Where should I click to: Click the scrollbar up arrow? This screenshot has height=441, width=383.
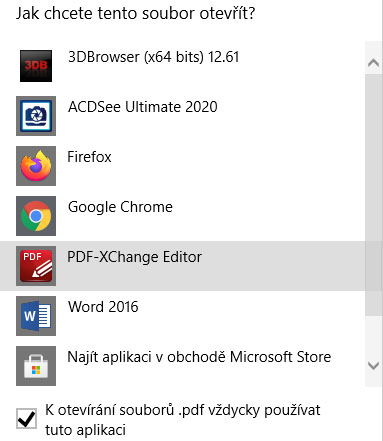(373, 63)
